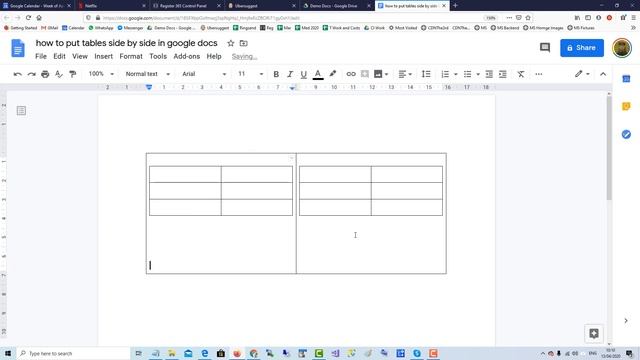This screenshot has width=640, height=360.
Task: Open Keep in the side panel
Action: click(x=626, y=107)
